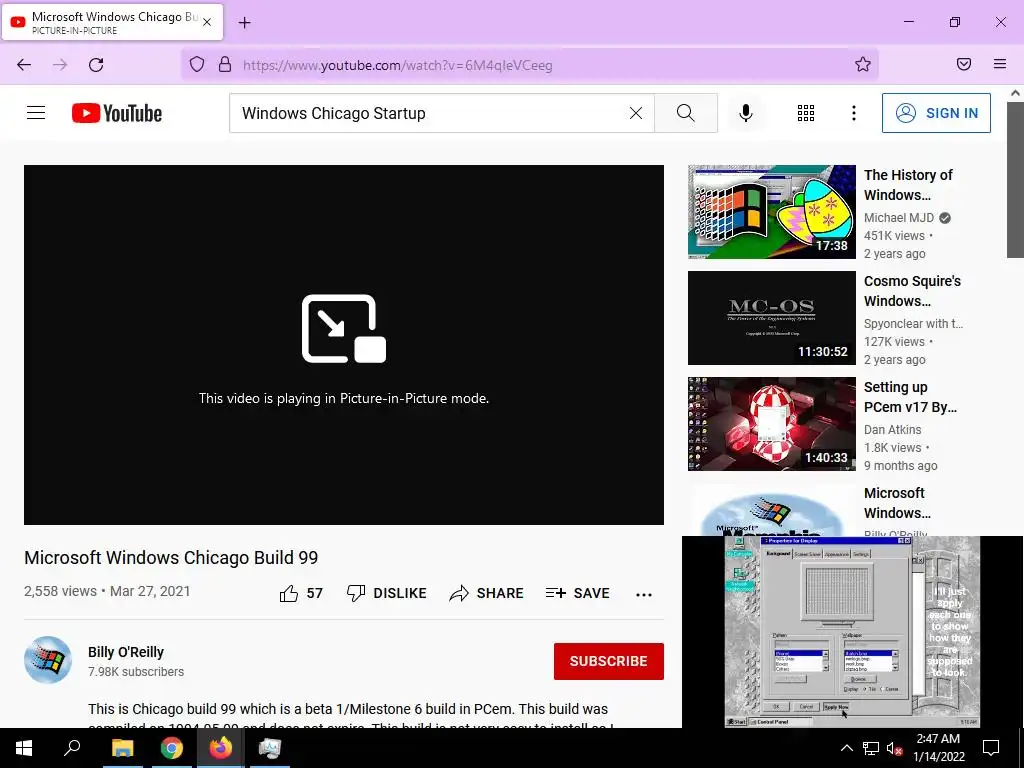Viewport: 1024px width, 768px height.
Task: View site security padlock information
Action: [x=225, y=64]
